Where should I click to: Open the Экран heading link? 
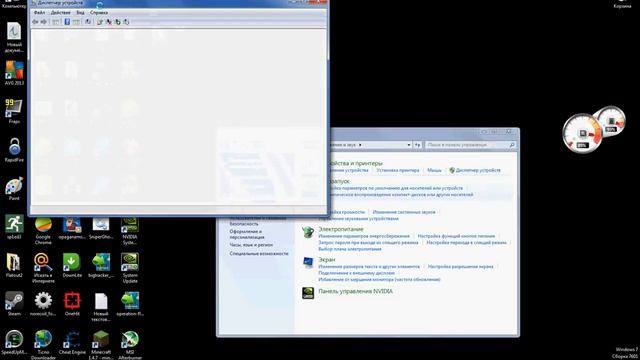pyautogui.click(x=327, y=260)
